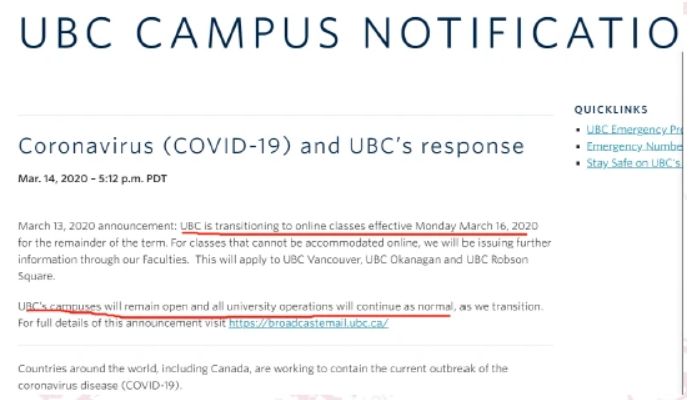Click the Coronavirus (COVID-19) article title
Screen dimensions: 691x400
271,146
